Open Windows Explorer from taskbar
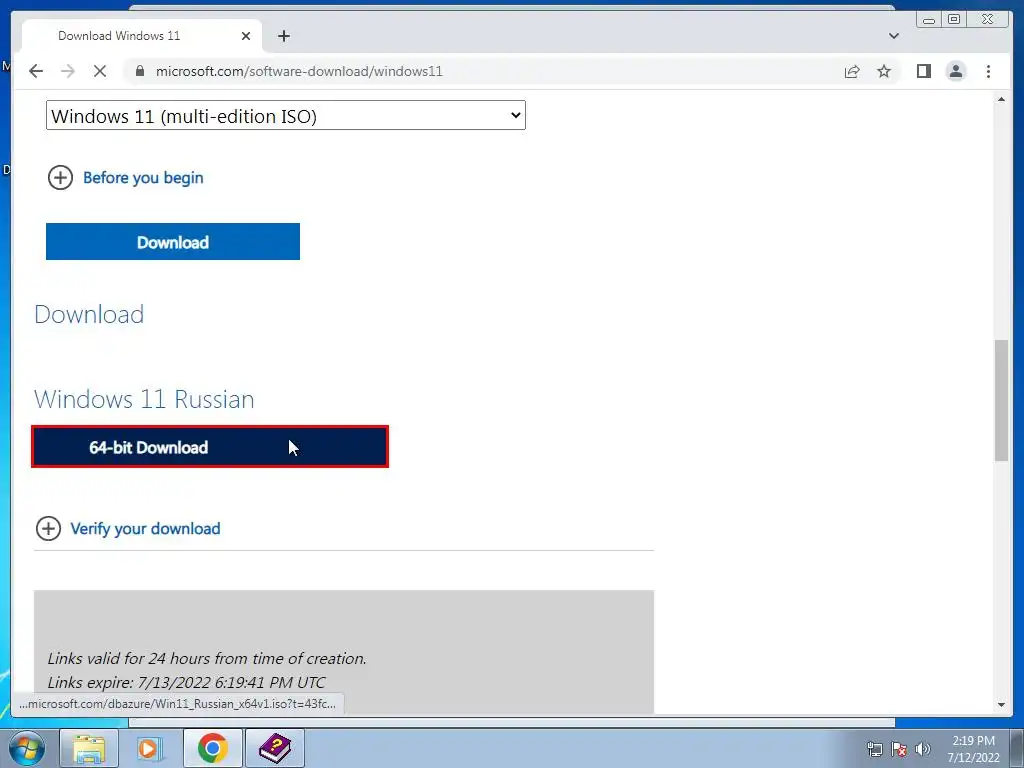Screen dimensions: 1024x768 pos(89,748)
